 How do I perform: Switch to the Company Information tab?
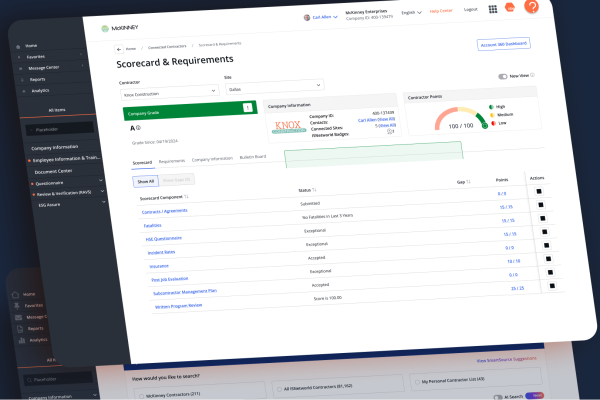click(212, 159)
